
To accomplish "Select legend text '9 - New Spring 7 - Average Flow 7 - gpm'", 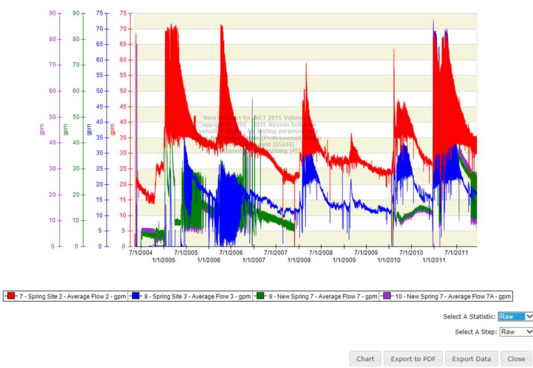I will click(323, 297).
